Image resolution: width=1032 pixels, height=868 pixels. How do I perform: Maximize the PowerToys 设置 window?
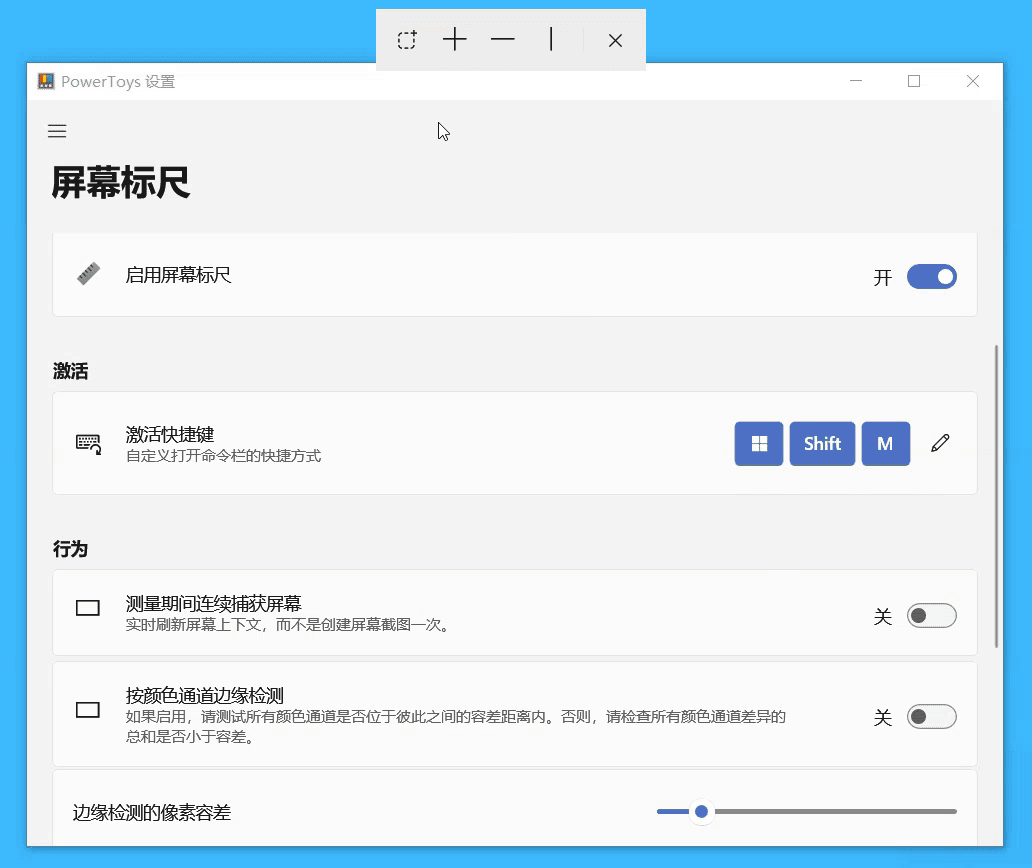(x=914, y=81)
